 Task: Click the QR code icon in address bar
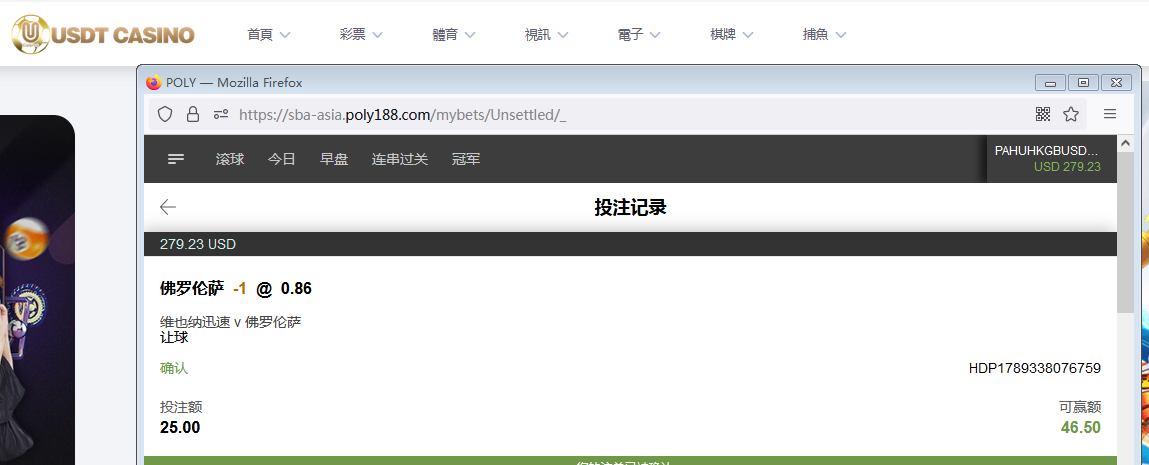(x=1043, y=114)
